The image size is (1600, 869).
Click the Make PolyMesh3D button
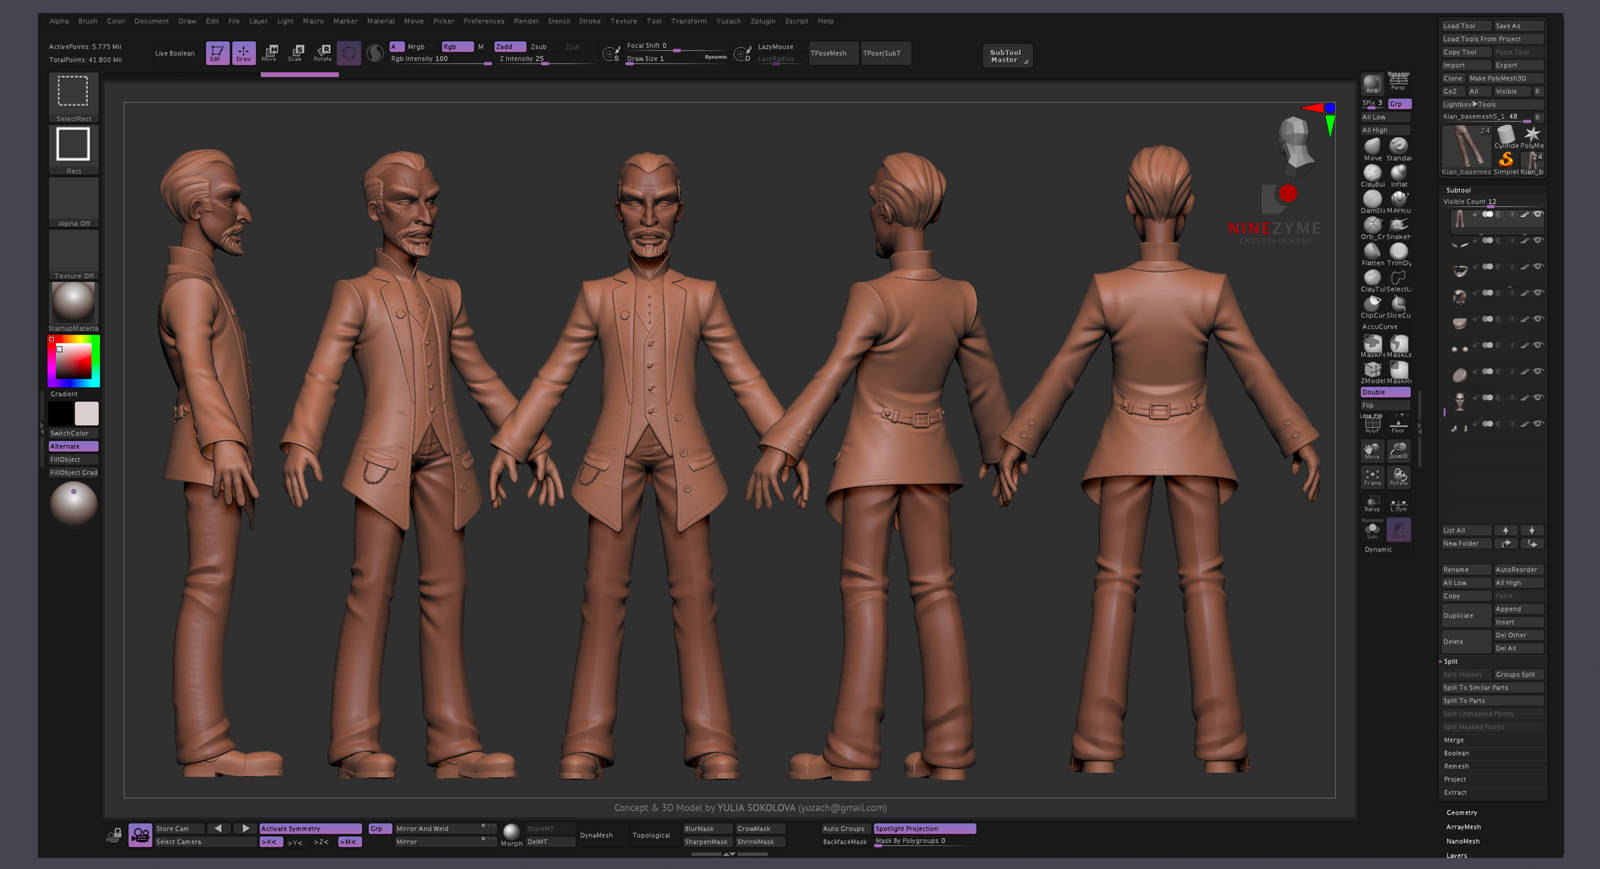tap(1505, 78)
